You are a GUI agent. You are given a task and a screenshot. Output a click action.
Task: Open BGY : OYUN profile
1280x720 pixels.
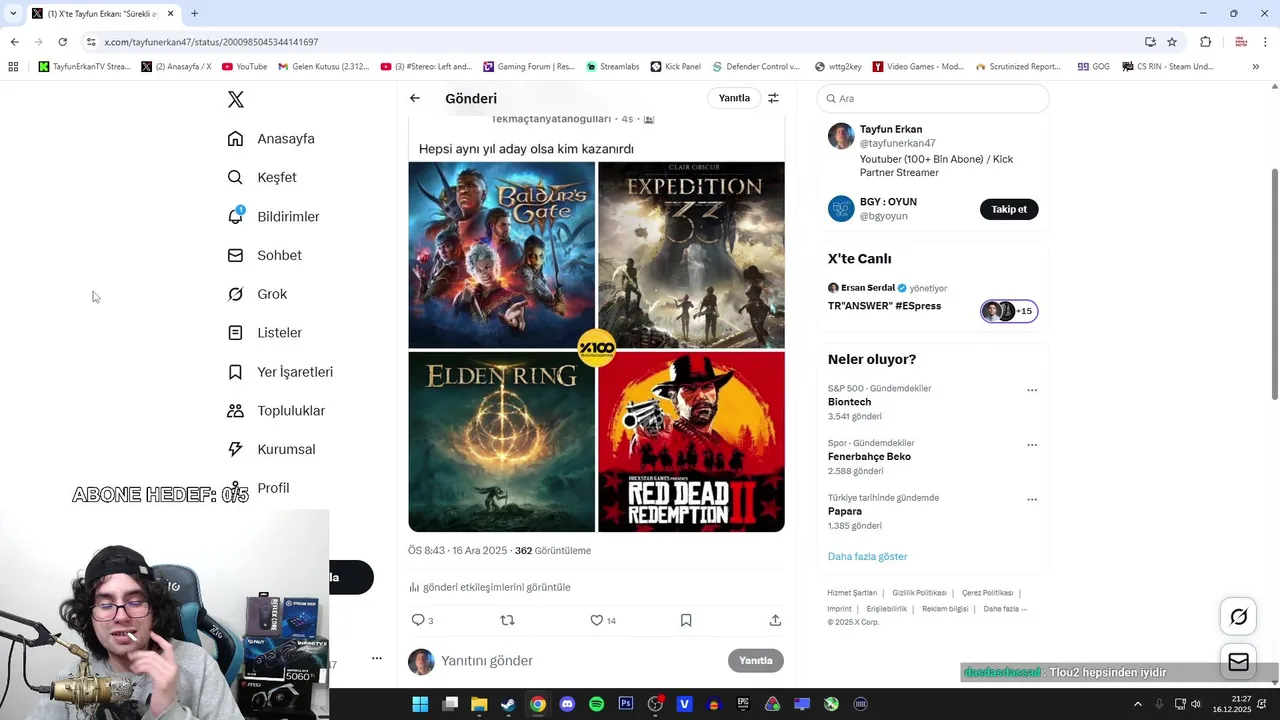tap(888, 201)
